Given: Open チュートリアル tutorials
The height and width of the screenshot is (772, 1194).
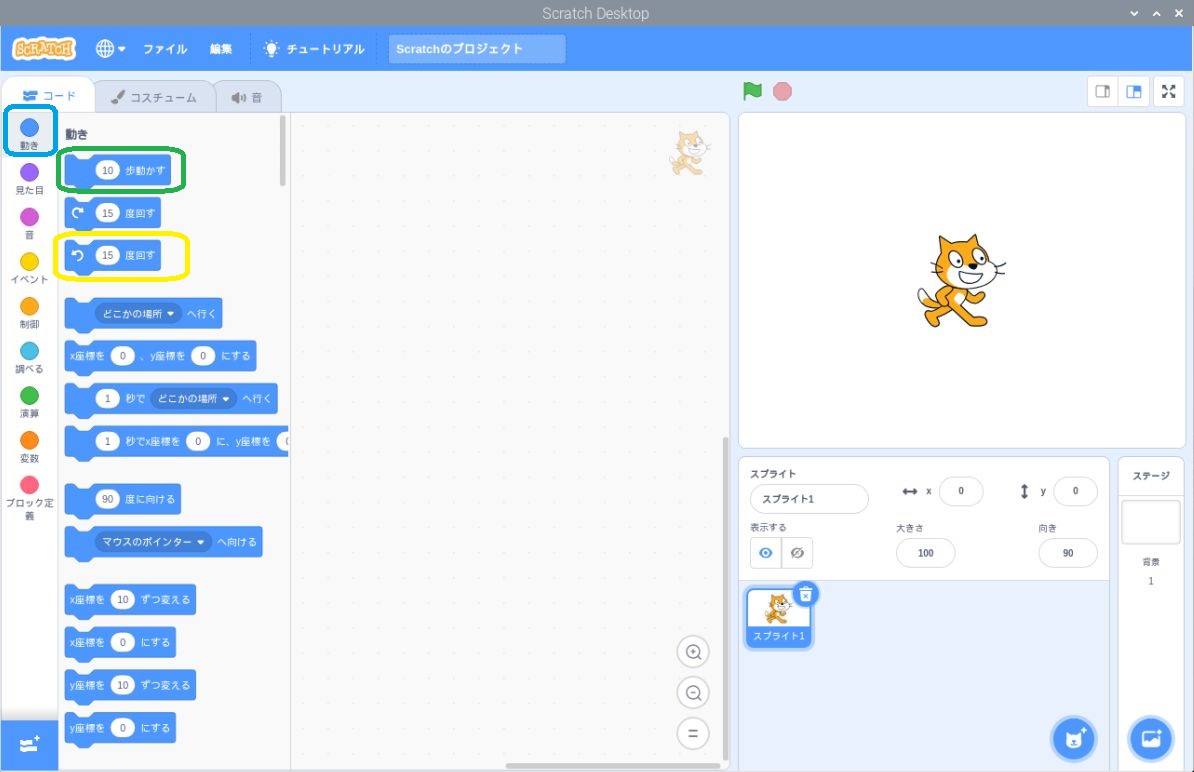Looking at the screenshot, I should pyautogui.click(x=314, y=49).
